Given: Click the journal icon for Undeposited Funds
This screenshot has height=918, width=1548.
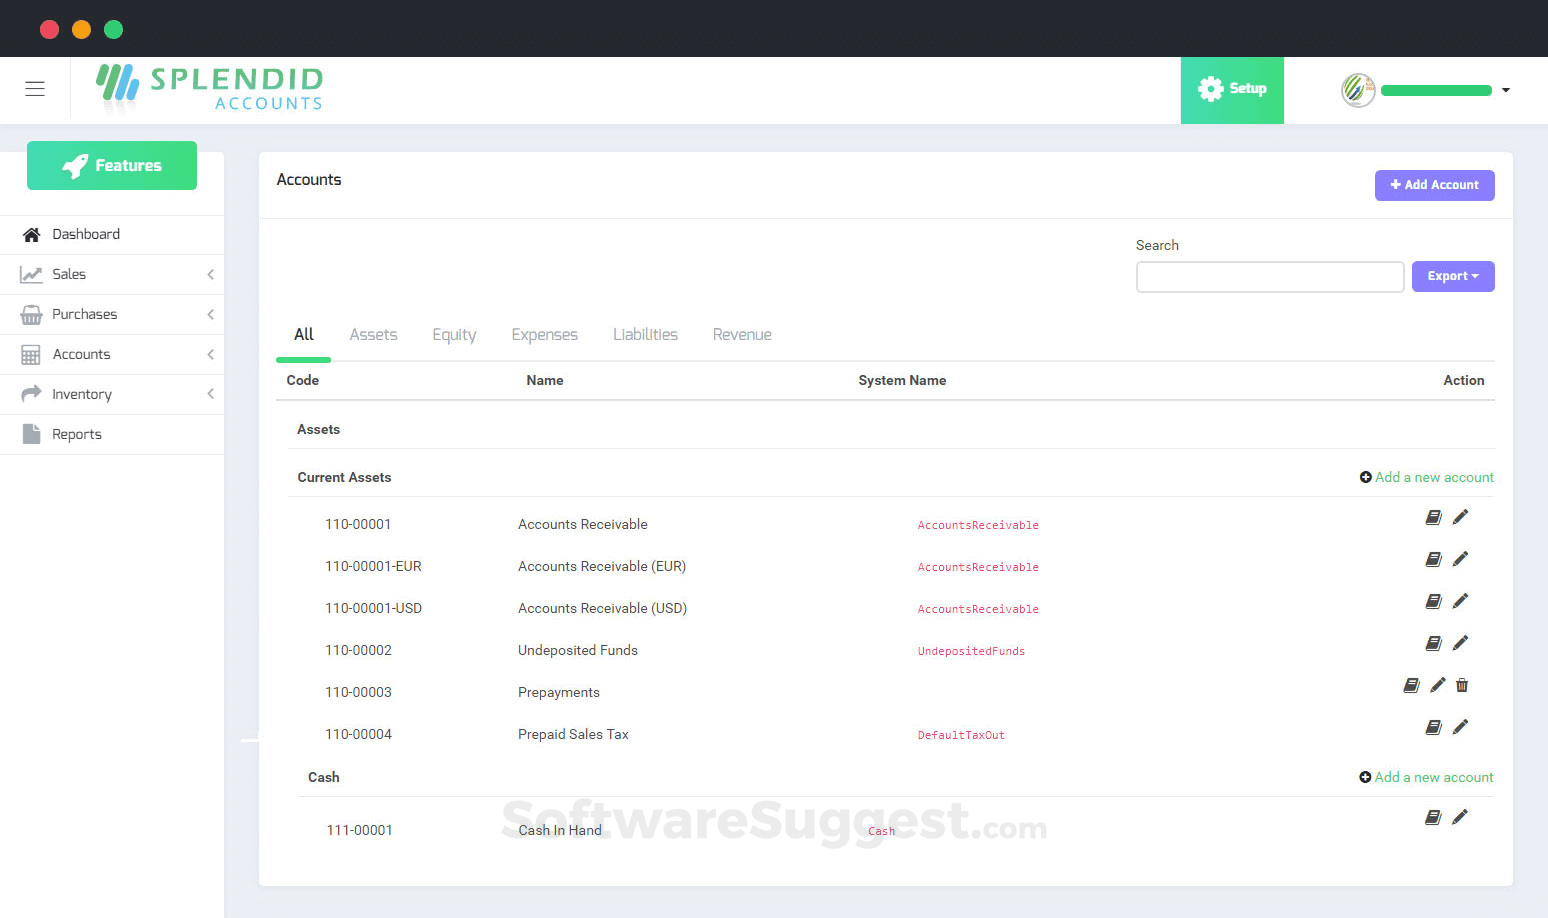Looking at the screenshot, I should pos(1434,643).
